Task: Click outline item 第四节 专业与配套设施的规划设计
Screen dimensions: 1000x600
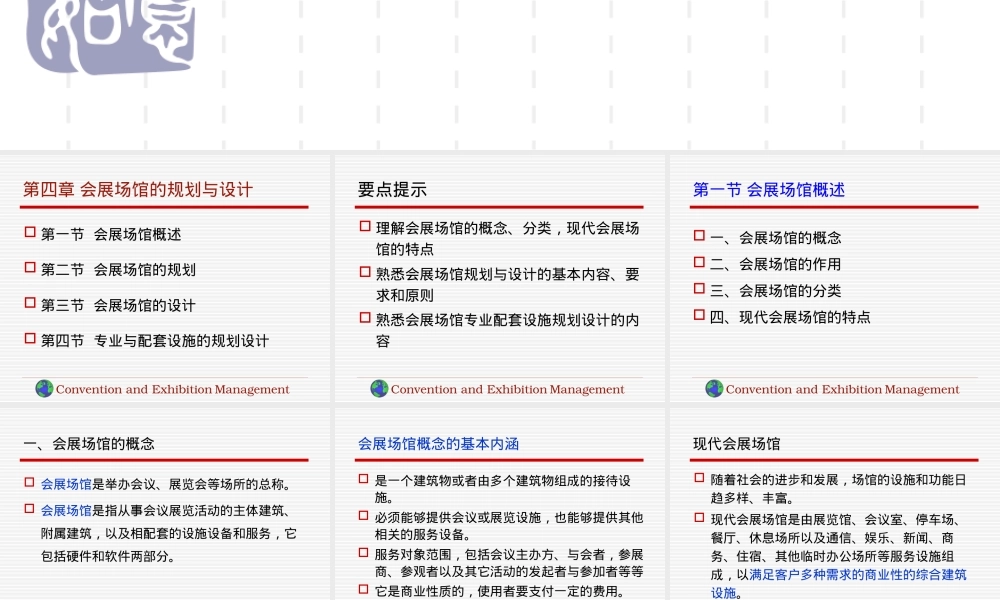Action: click(155, 340)
